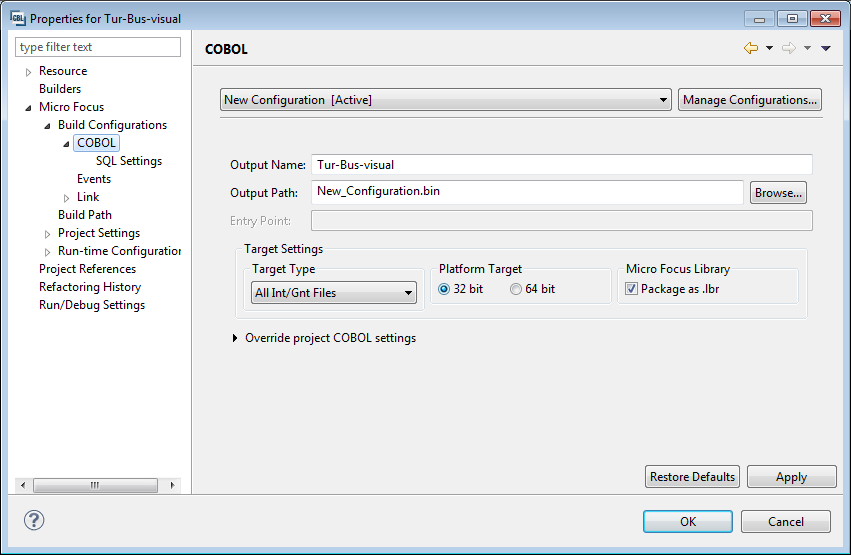The image size is (851, 555).
Task: Expand Override project COBOL settings
Action: (235, 338)
